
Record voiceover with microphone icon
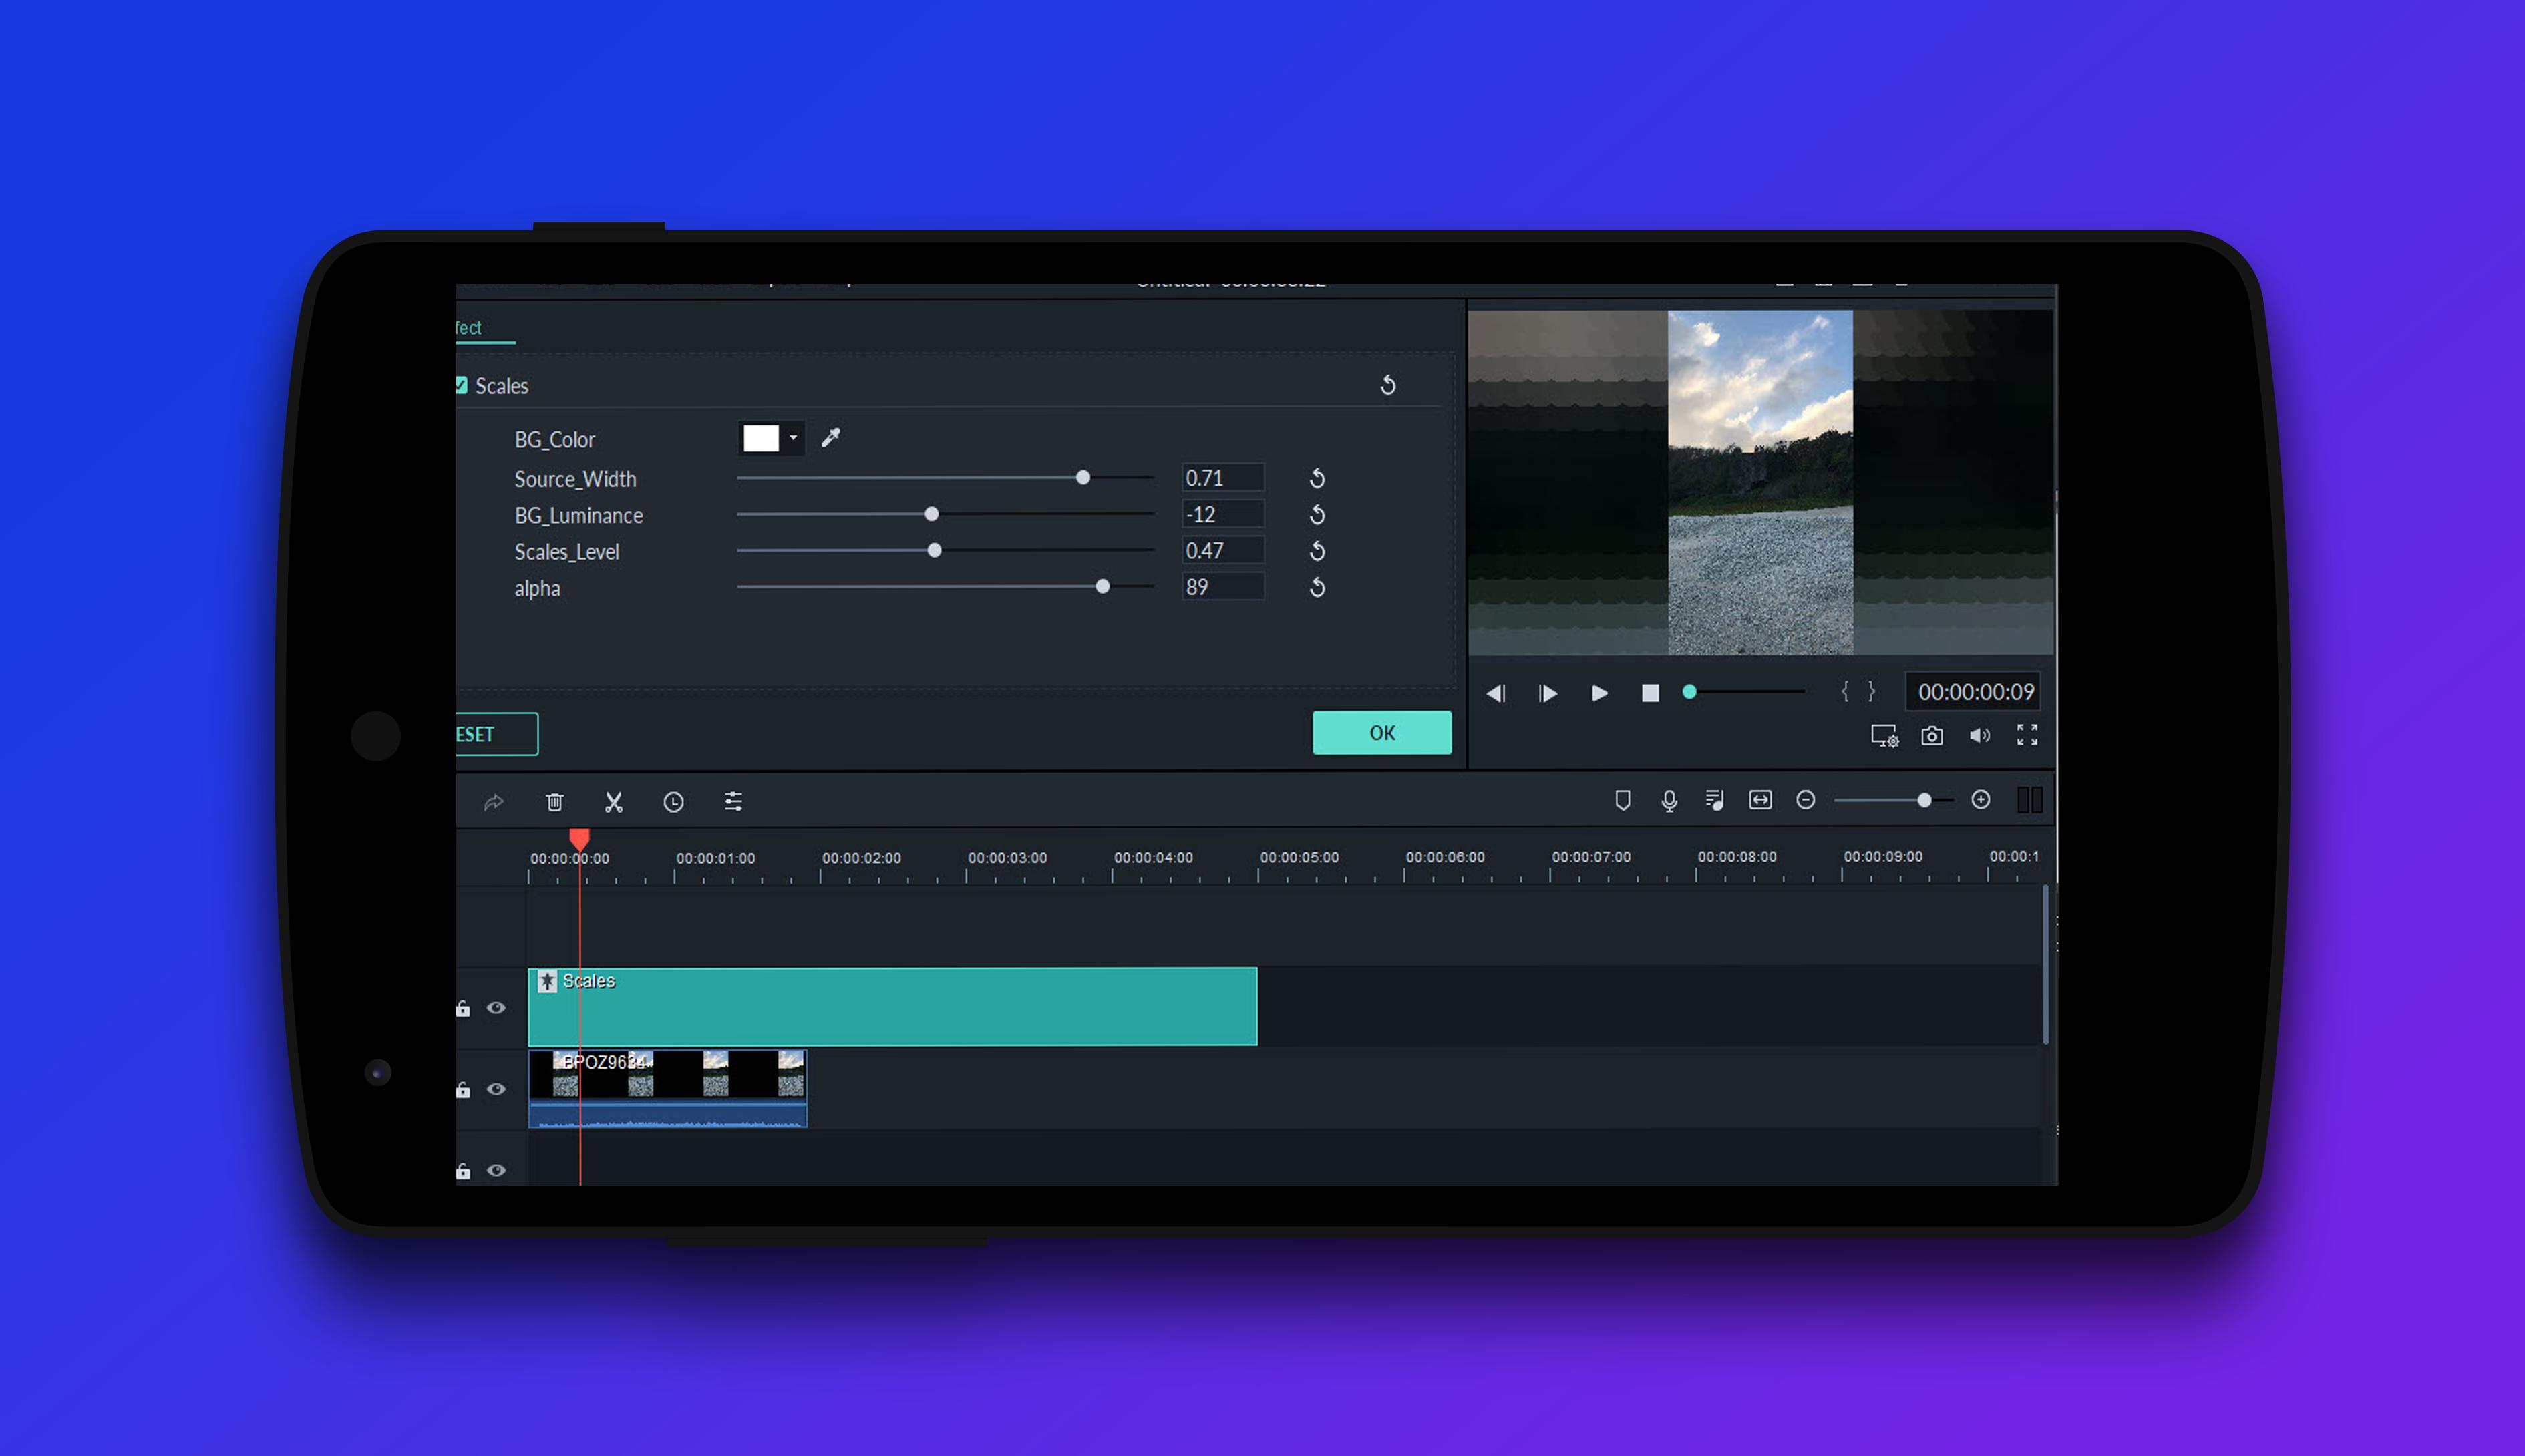(1669, 800)
